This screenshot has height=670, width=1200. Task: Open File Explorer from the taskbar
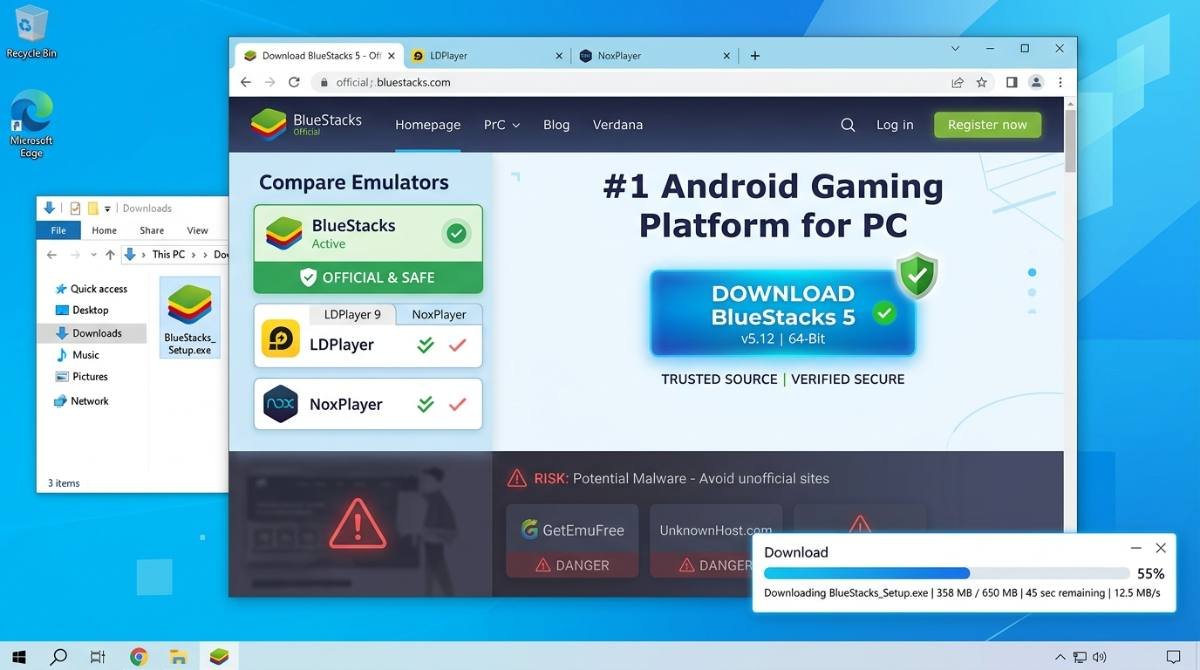point(179,656)
